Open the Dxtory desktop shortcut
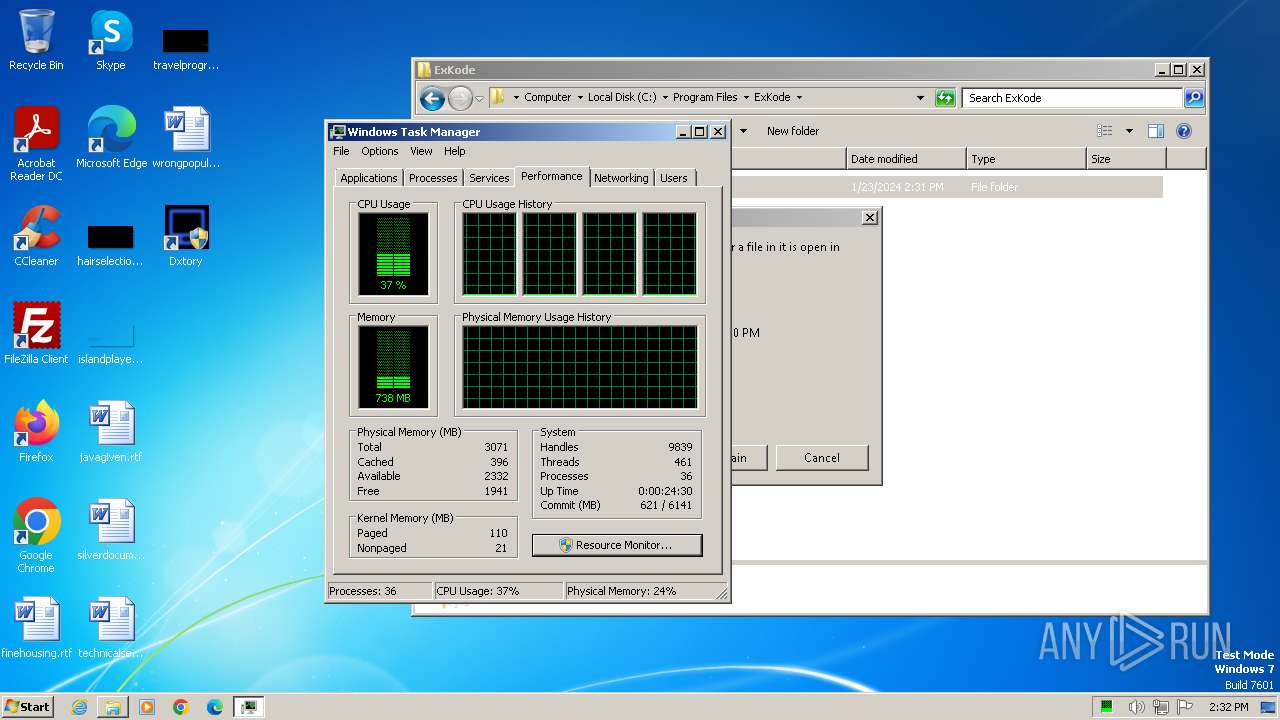Viewport: 1280px width, 720px height. pyautogui.click(x=186, y=235)
